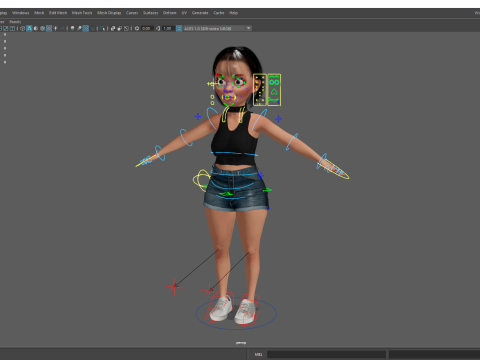Select the blue plus control near left shoulder
The height and width of the screenshot is (360, 480).
tap(279, 119)
